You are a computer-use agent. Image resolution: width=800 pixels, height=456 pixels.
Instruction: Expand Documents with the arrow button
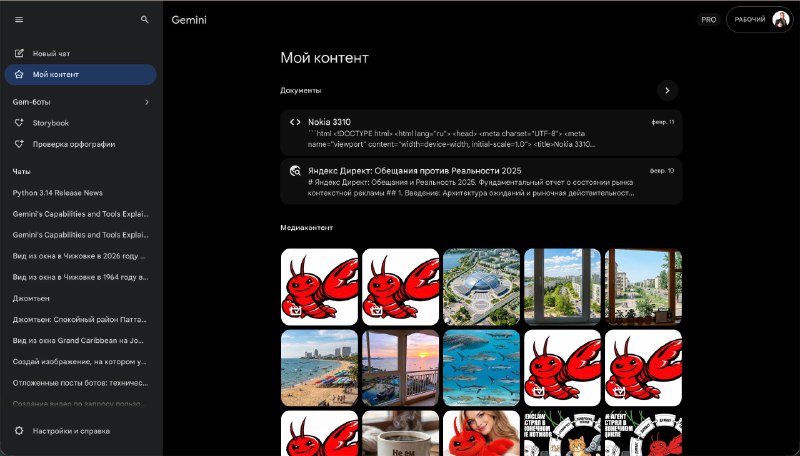coord(668,90)
